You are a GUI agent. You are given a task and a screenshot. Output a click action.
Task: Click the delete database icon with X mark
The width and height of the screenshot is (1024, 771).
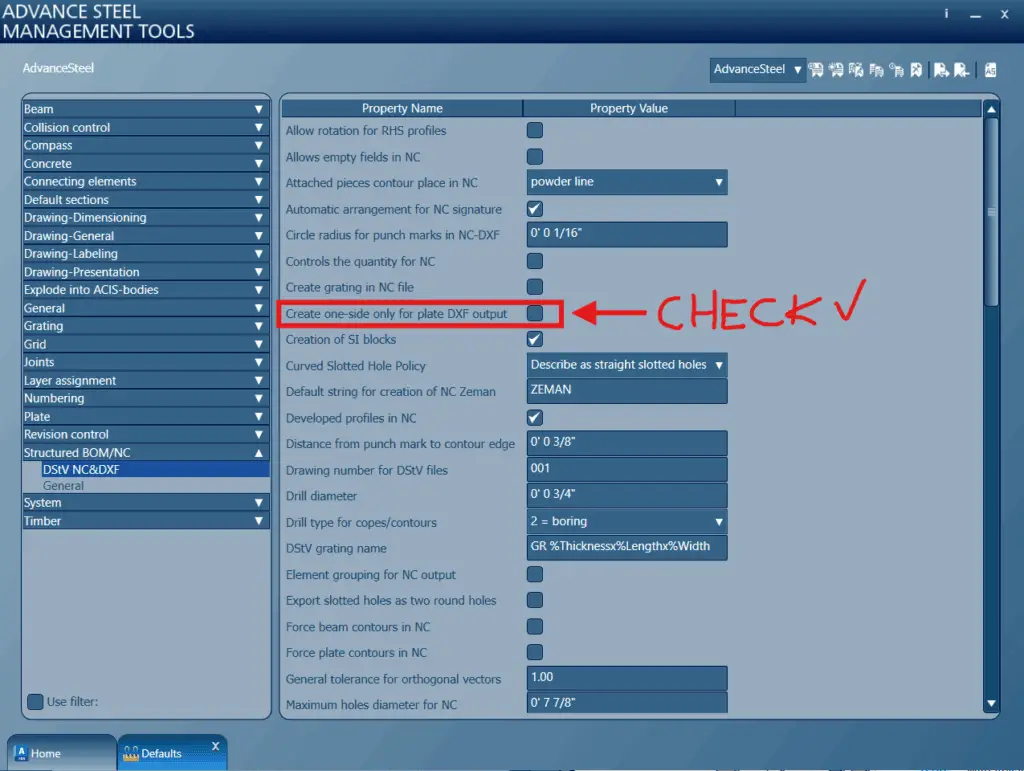tap(916, 70)
